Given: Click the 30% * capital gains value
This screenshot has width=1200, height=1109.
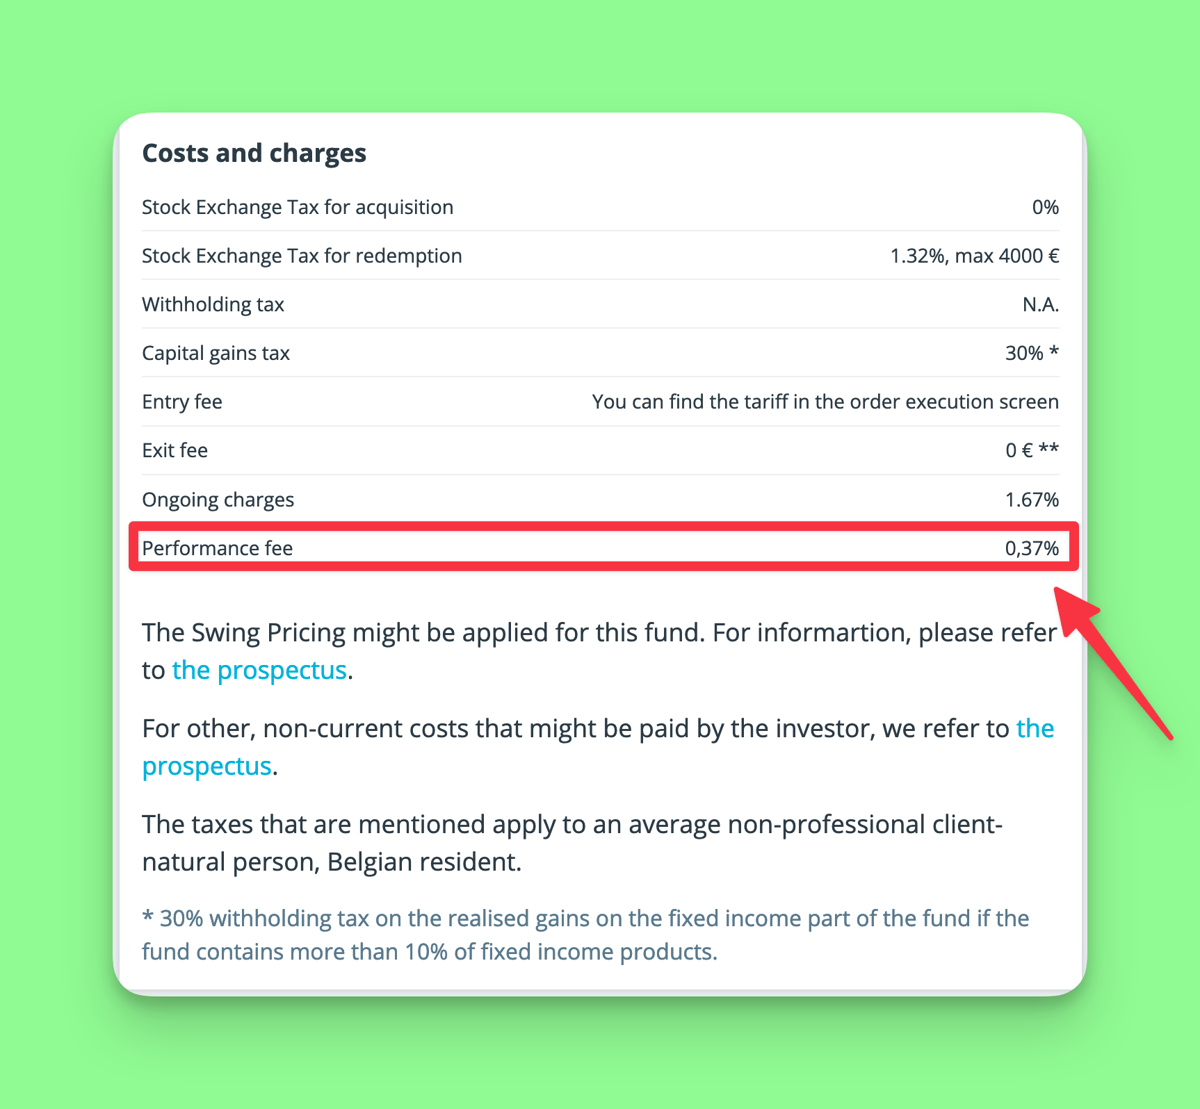Looking at the screenshot, I should 1031,353.
